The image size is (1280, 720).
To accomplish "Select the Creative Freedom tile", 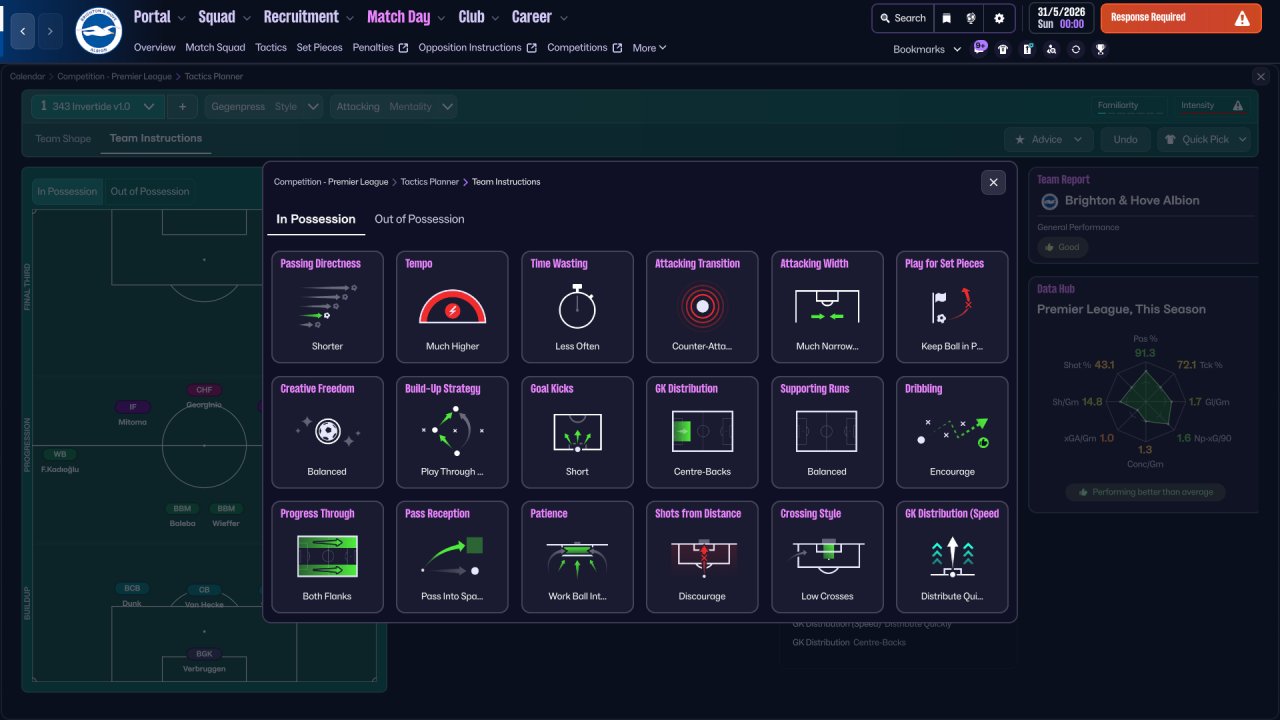I will pos(327,432).
